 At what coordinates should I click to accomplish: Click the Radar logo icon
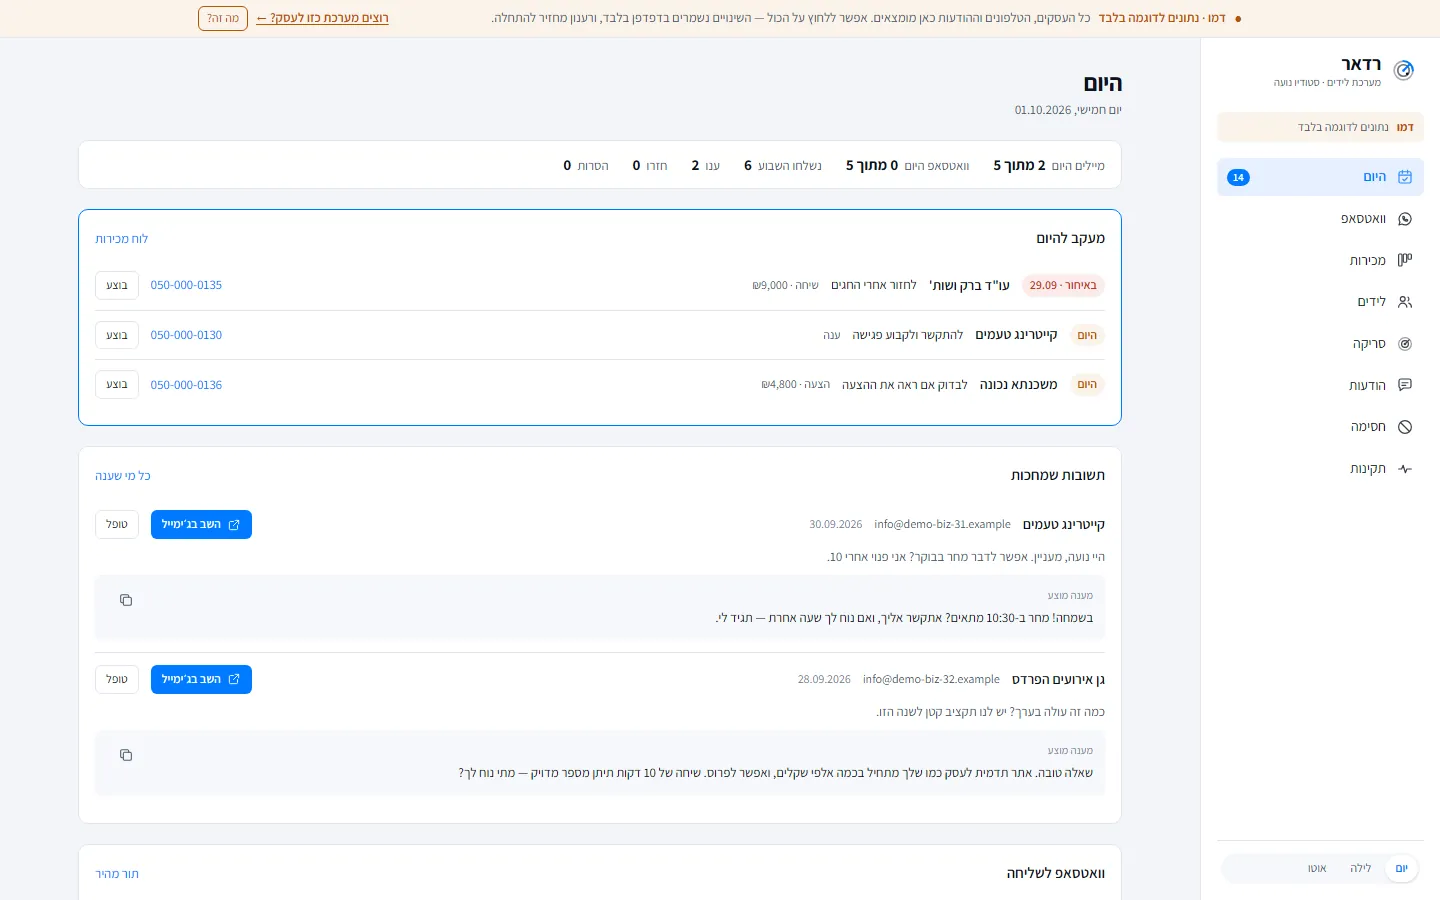coord(1404,70)
